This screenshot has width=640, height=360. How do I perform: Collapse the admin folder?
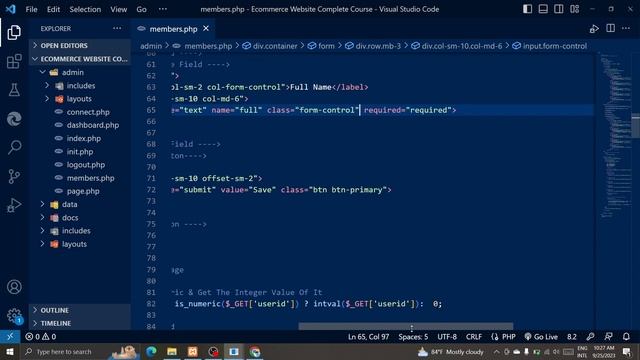(x=42, y=72)
